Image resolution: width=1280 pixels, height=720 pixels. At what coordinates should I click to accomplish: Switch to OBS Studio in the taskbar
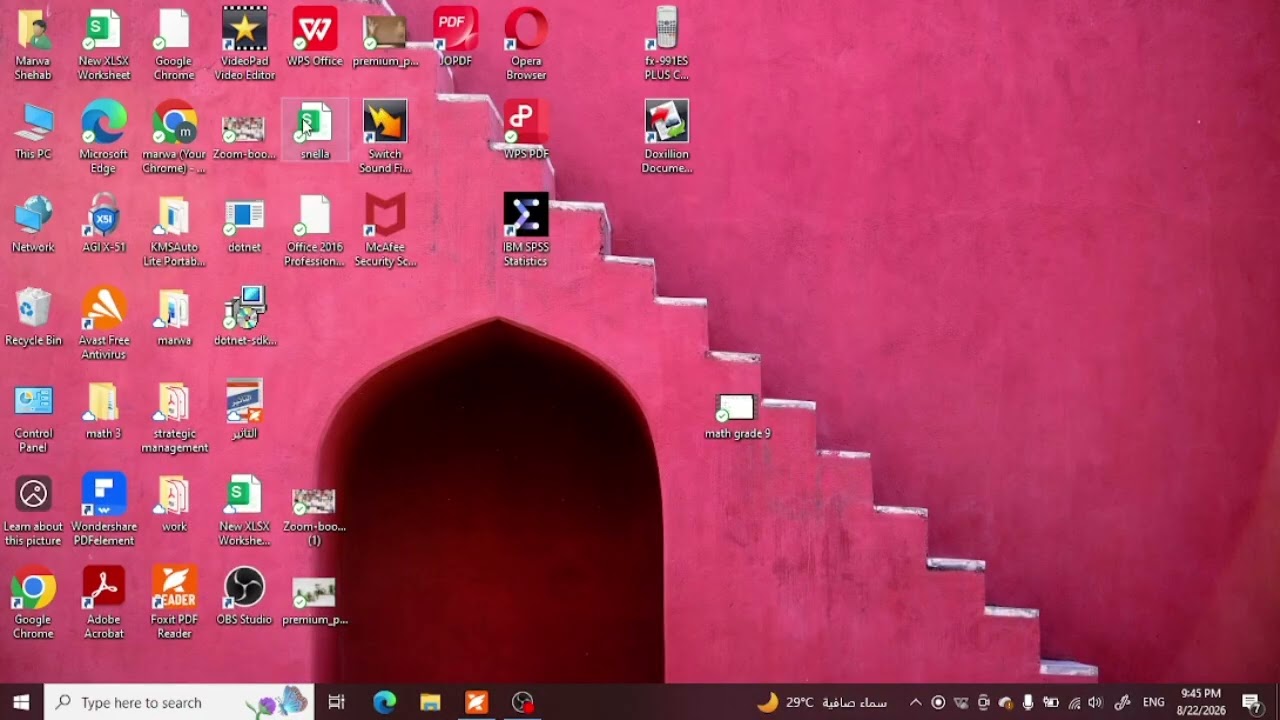point(523,702)
